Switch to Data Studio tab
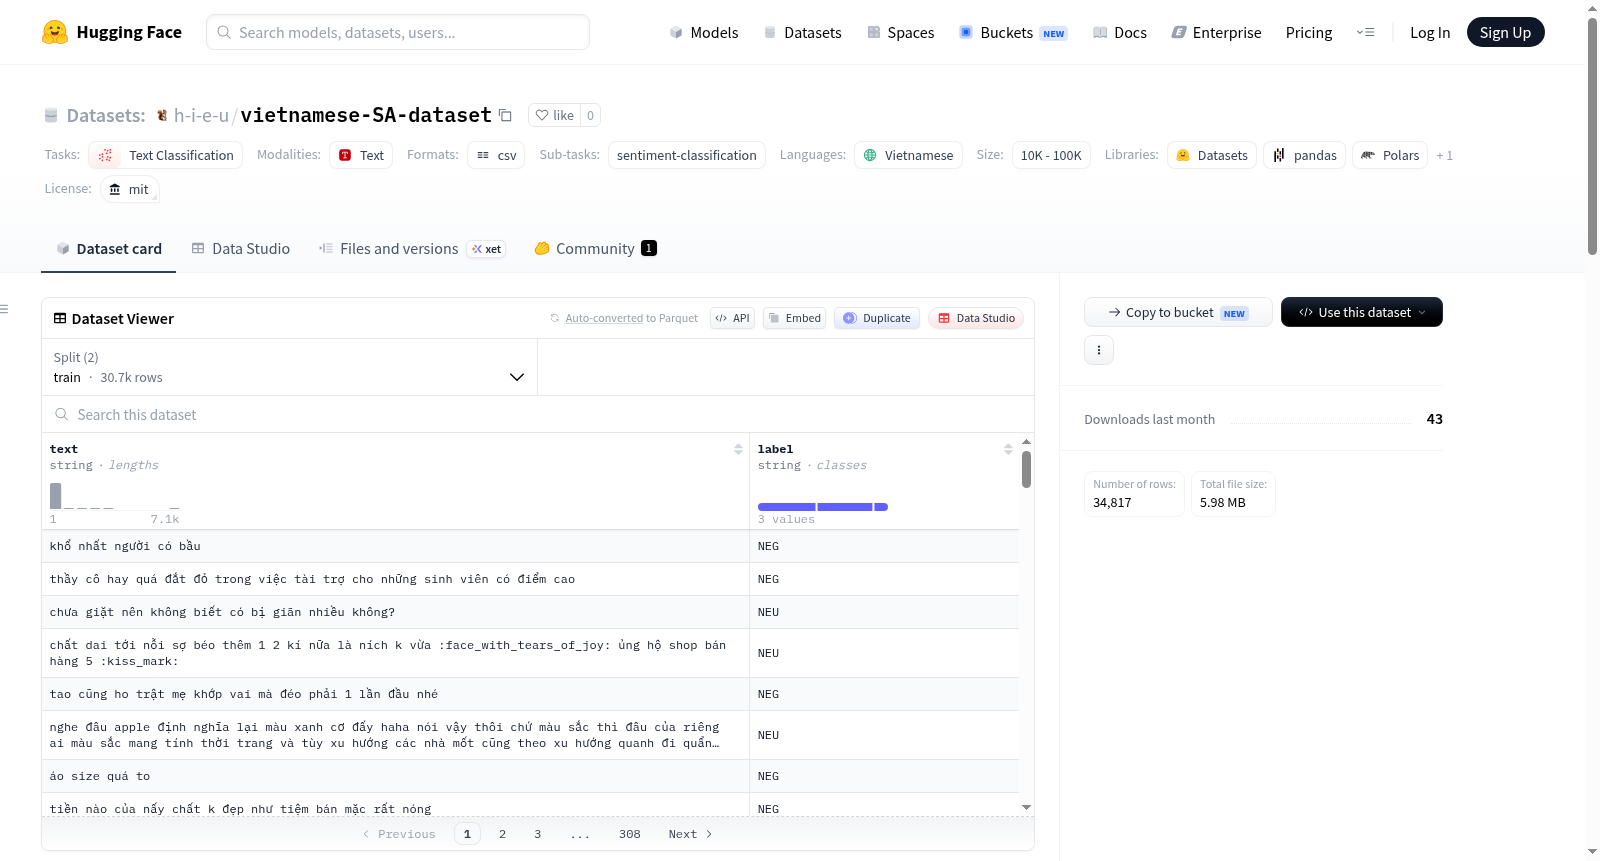Image resolution: width=1600 pixels, height=861 pixels. pos(241,249)
